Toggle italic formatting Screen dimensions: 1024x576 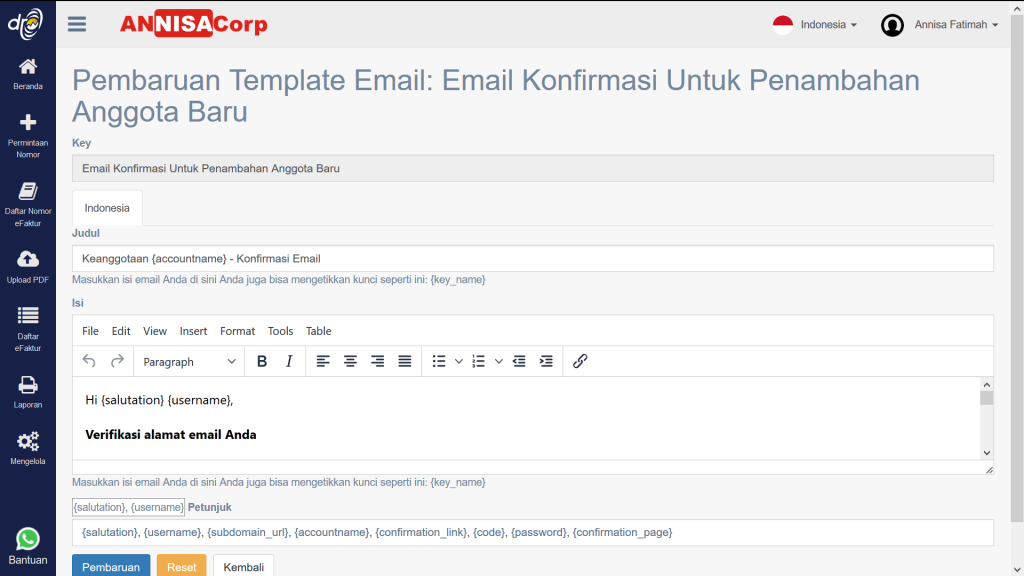click(x=288, y=361)
